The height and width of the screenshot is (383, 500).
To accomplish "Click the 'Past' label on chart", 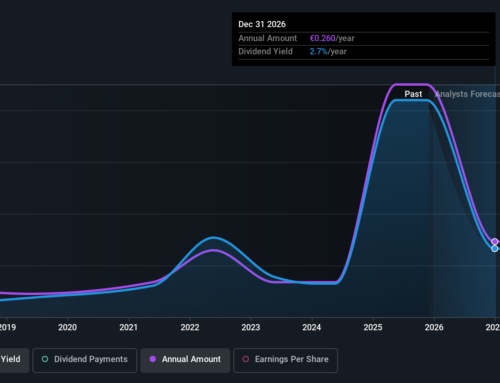I will [x=413, y=94].
